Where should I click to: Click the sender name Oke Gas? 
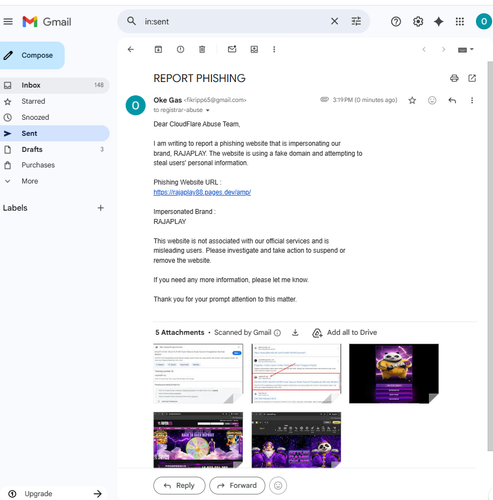(168, 100)
